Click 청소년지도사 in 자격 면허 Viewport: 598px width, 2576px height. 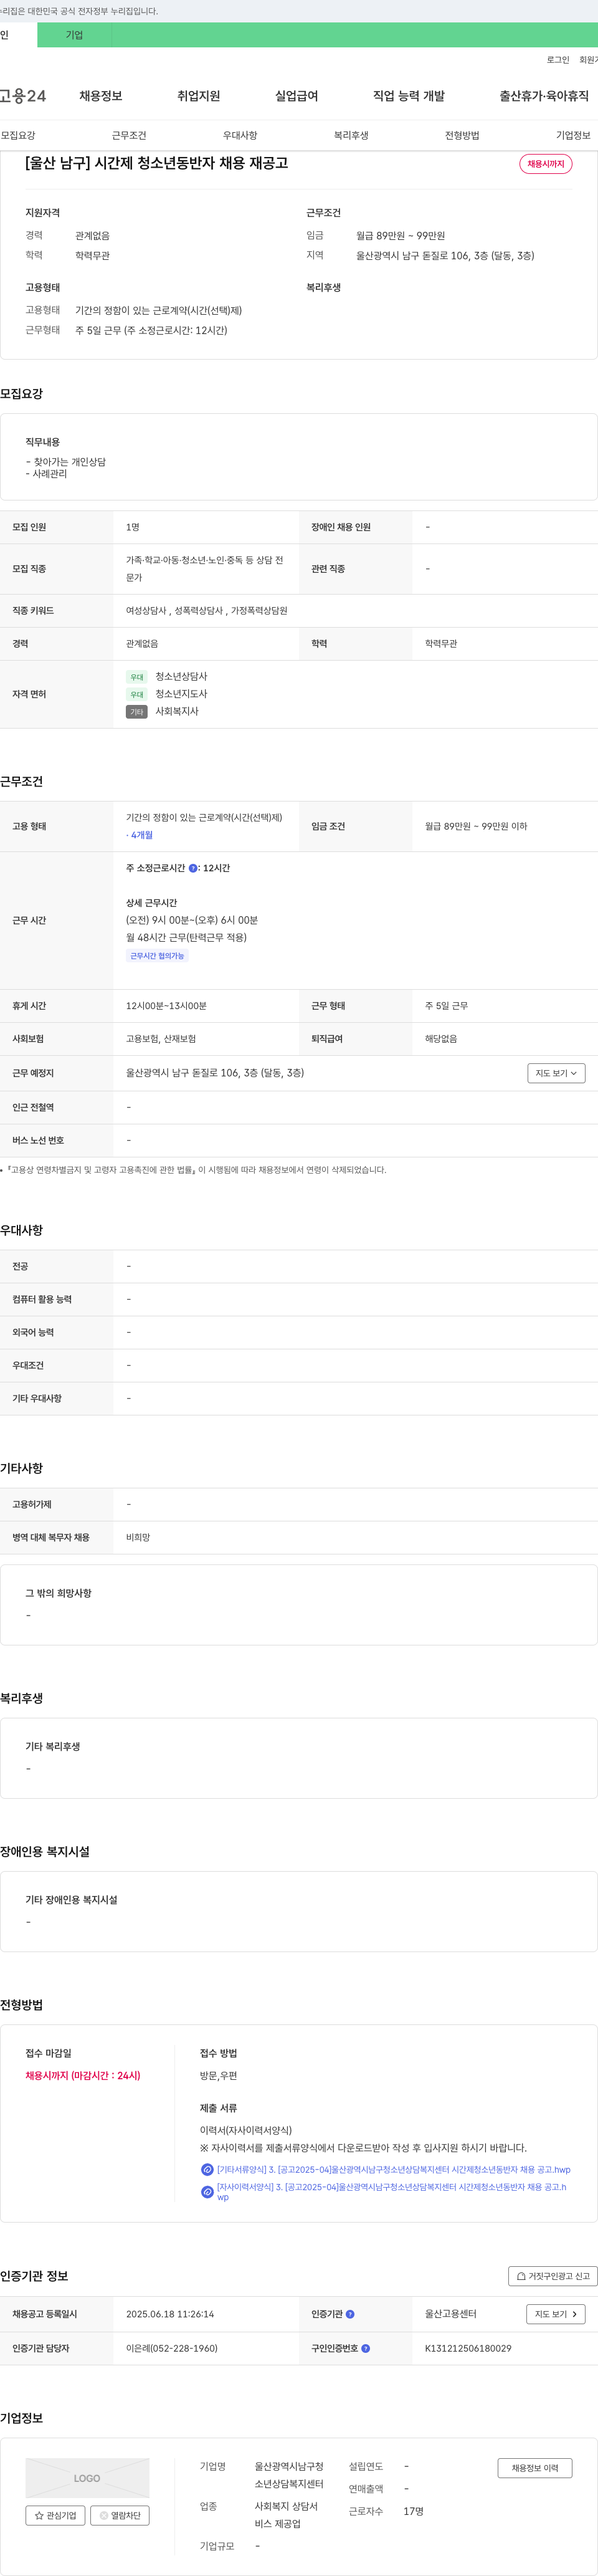(x=181, y=694)
